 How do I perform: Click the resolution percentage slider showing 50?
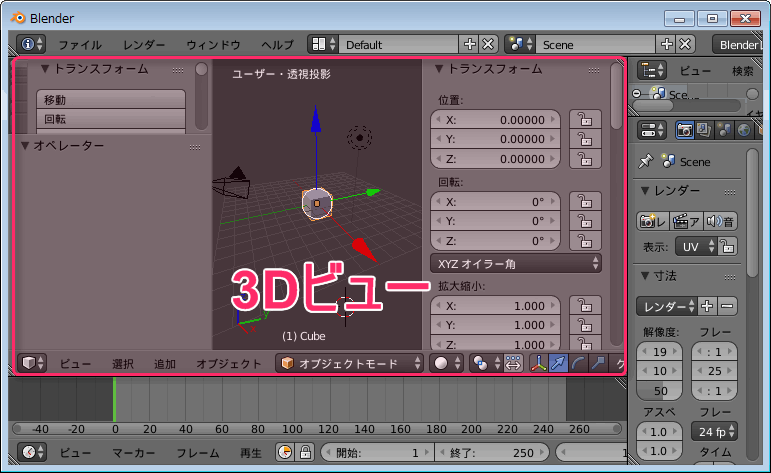click(x=659, y=391)
